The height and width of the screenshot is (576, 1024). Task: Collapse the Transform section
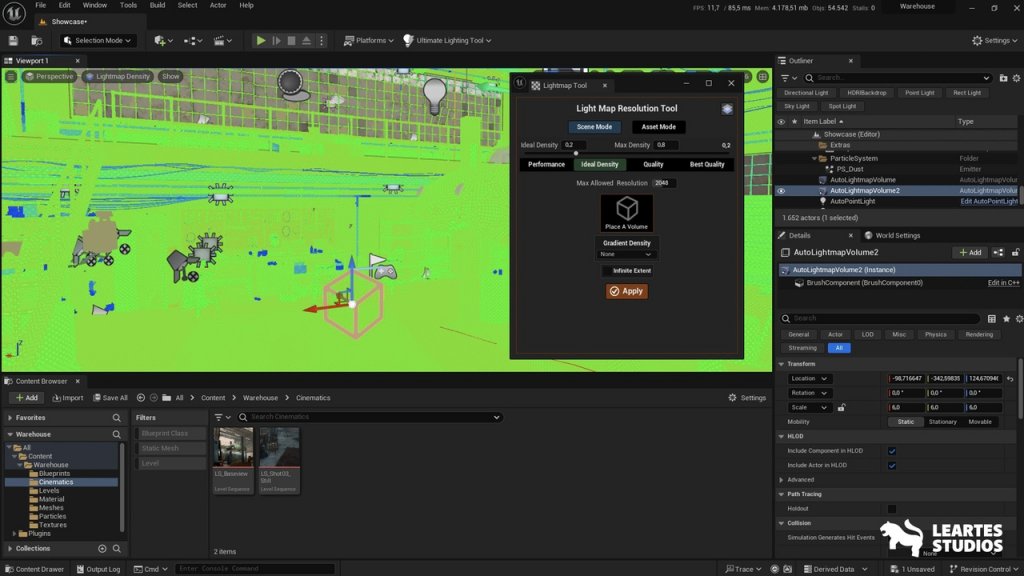coord(782,364)
